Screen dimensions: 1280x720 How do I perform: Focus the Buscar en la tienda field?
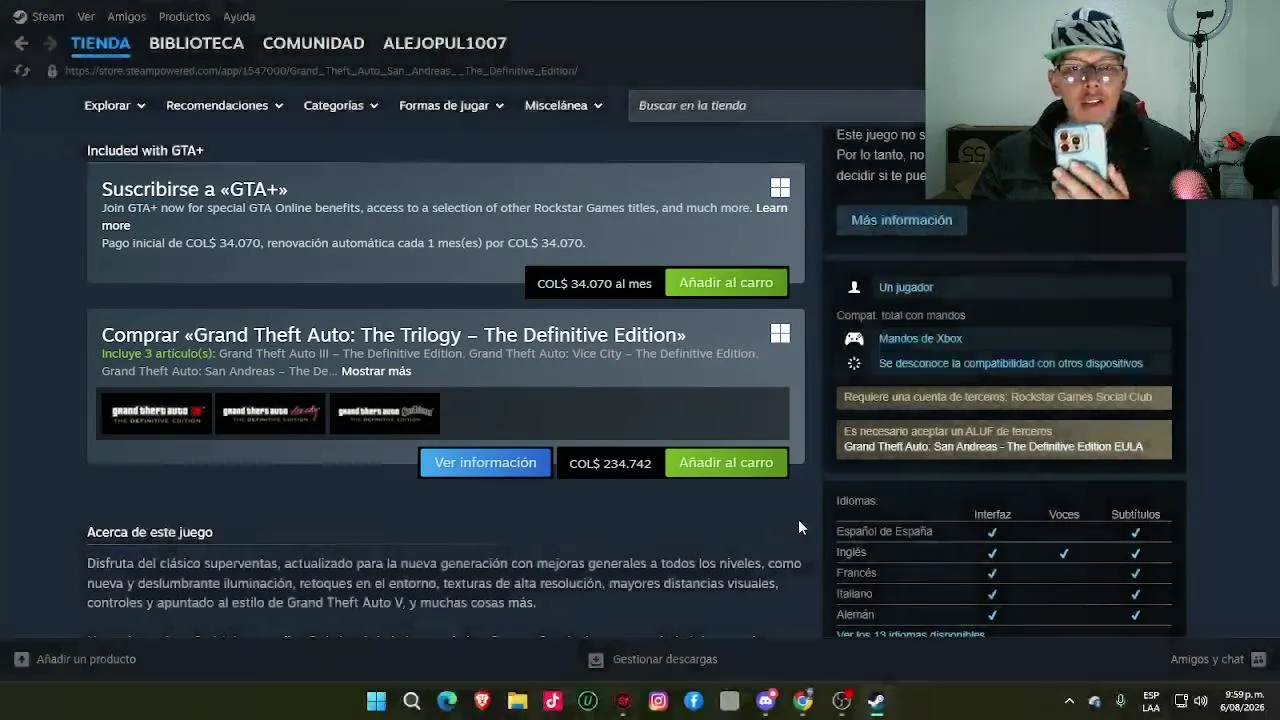click(x=778, y=105)
